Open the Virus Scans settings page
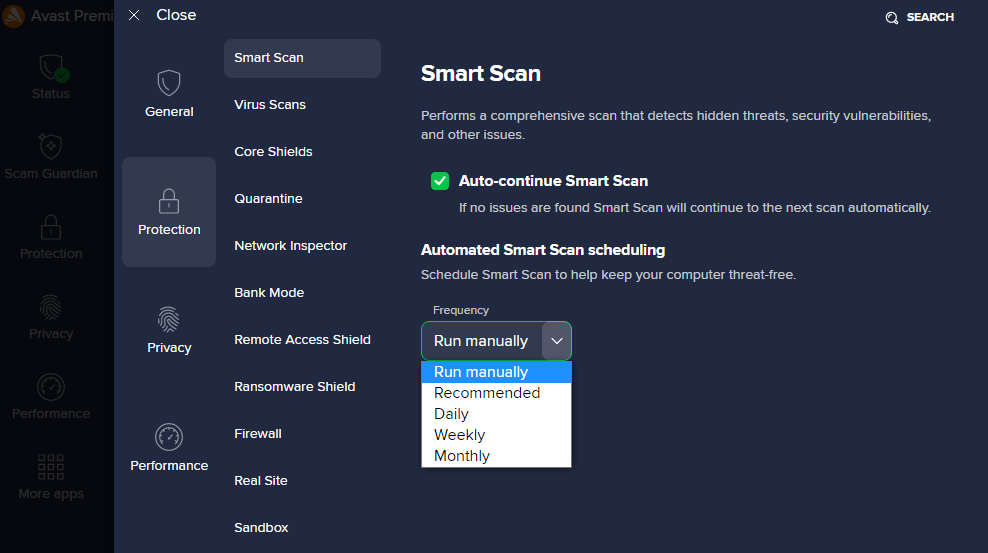Viewport: 988px width, 553px height. point(270,105)
